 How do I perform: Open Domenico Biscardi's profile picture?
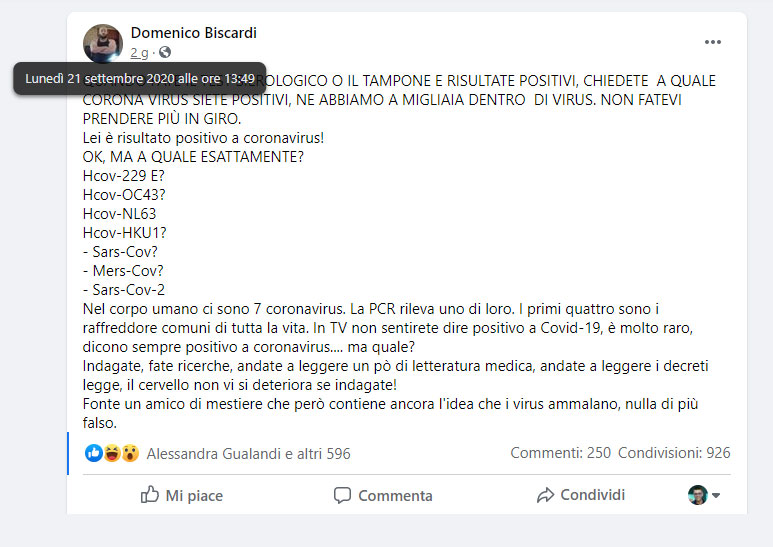point(103,43)
